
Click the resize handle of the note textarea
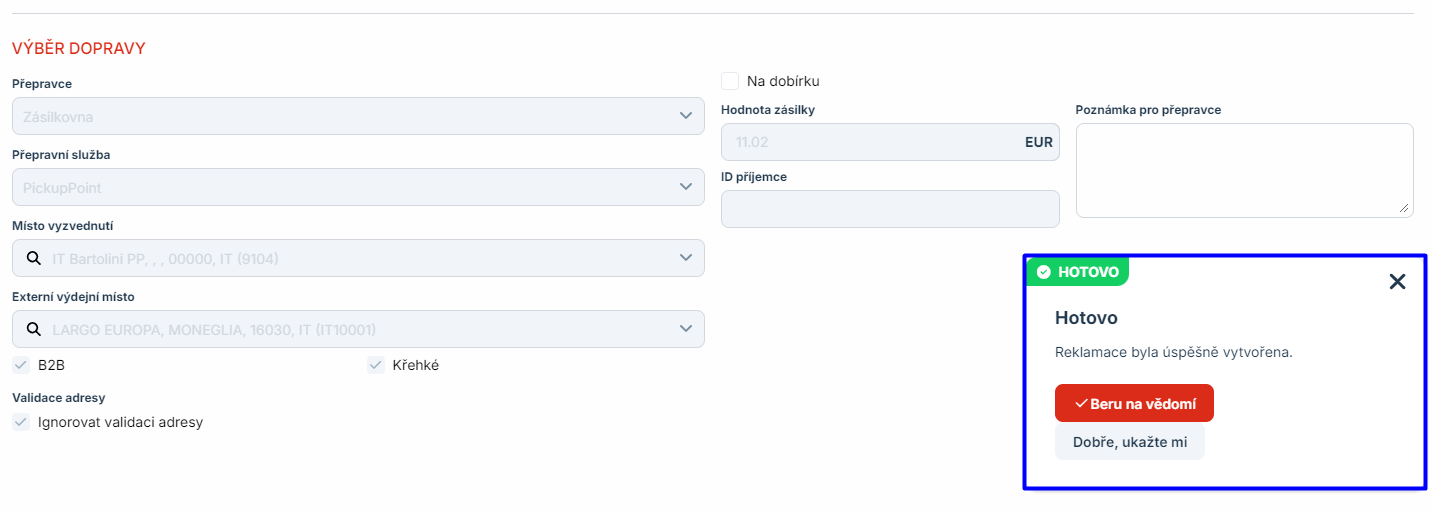(x=1405, y=208)
